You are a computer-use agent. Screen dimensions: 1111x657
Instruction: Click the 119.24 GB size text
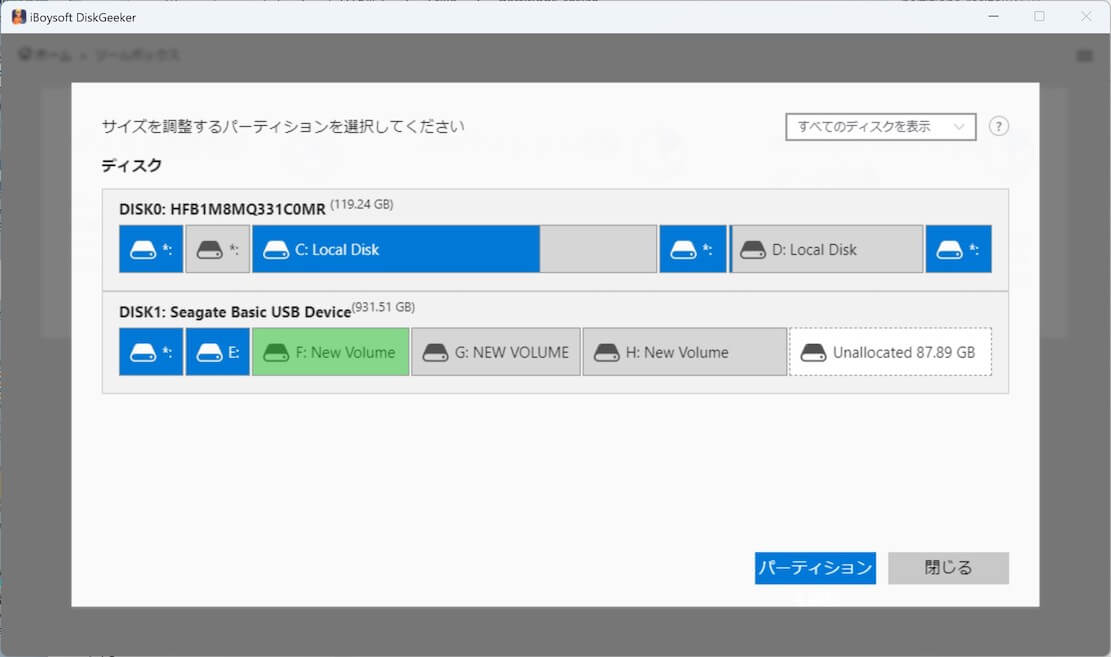pyautogui.click(x=362, y=204)
